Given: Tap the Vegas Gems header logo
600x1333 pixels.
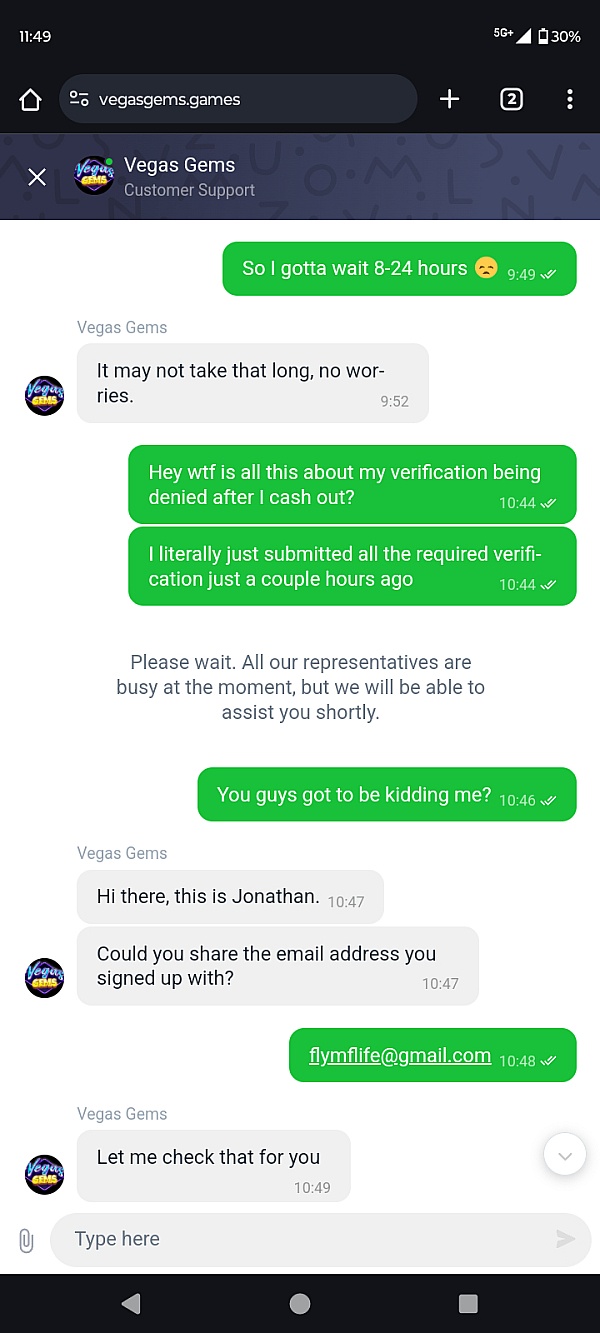Looking at the screenshot, I should pyautogui.click(x=94, y=176).
